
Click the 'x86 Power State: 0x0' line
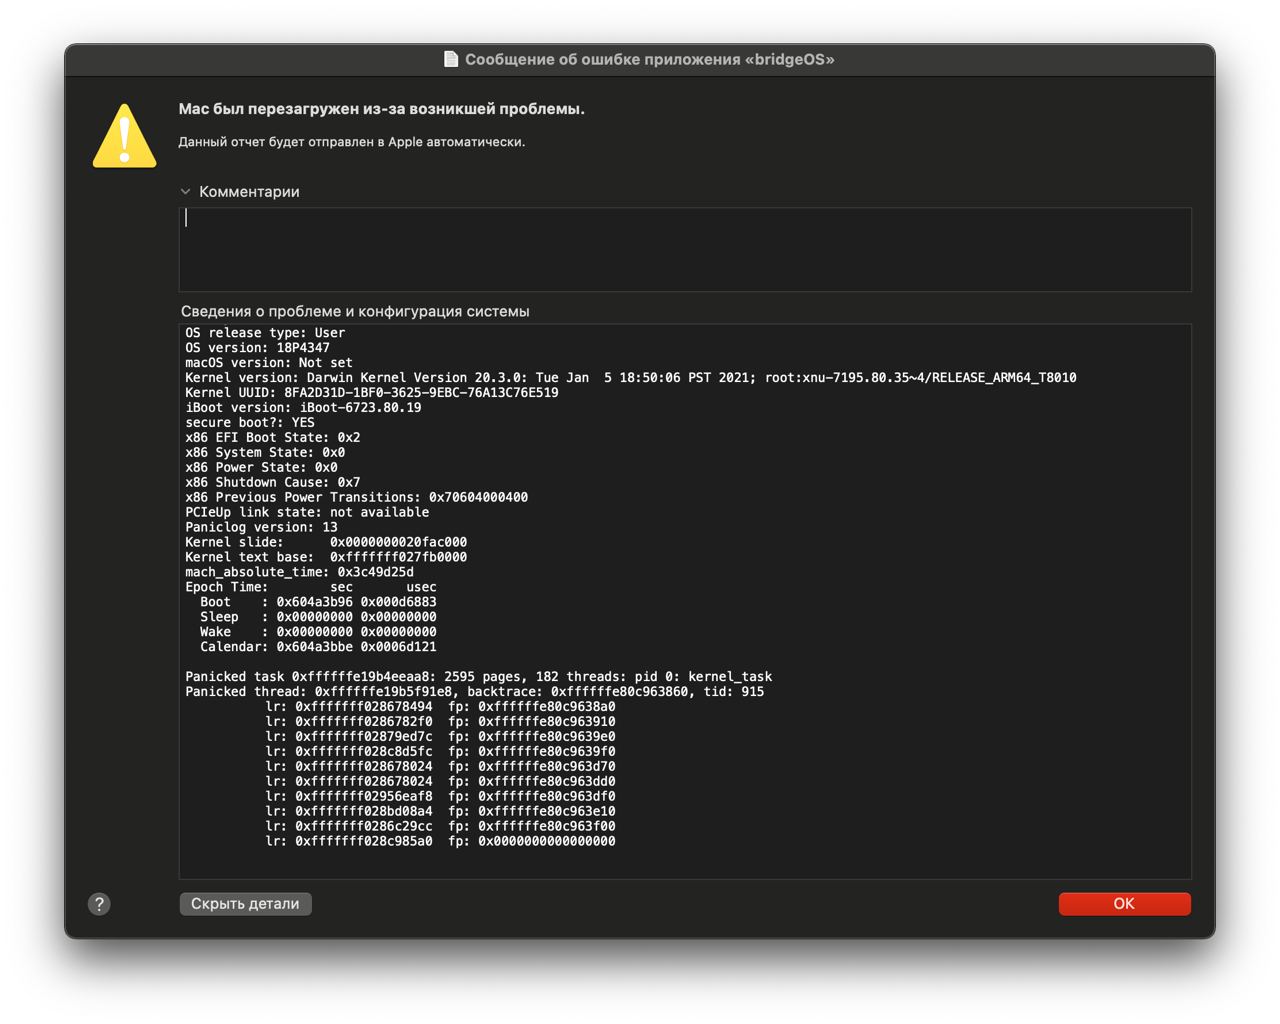click(x=261, y=468)
